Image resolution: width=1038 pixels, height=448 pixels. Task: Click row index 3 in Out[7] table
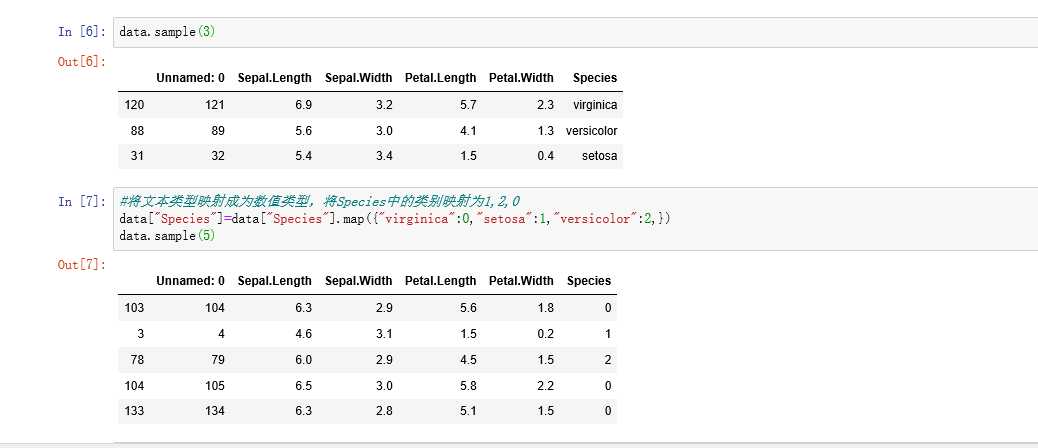(140, 334)
